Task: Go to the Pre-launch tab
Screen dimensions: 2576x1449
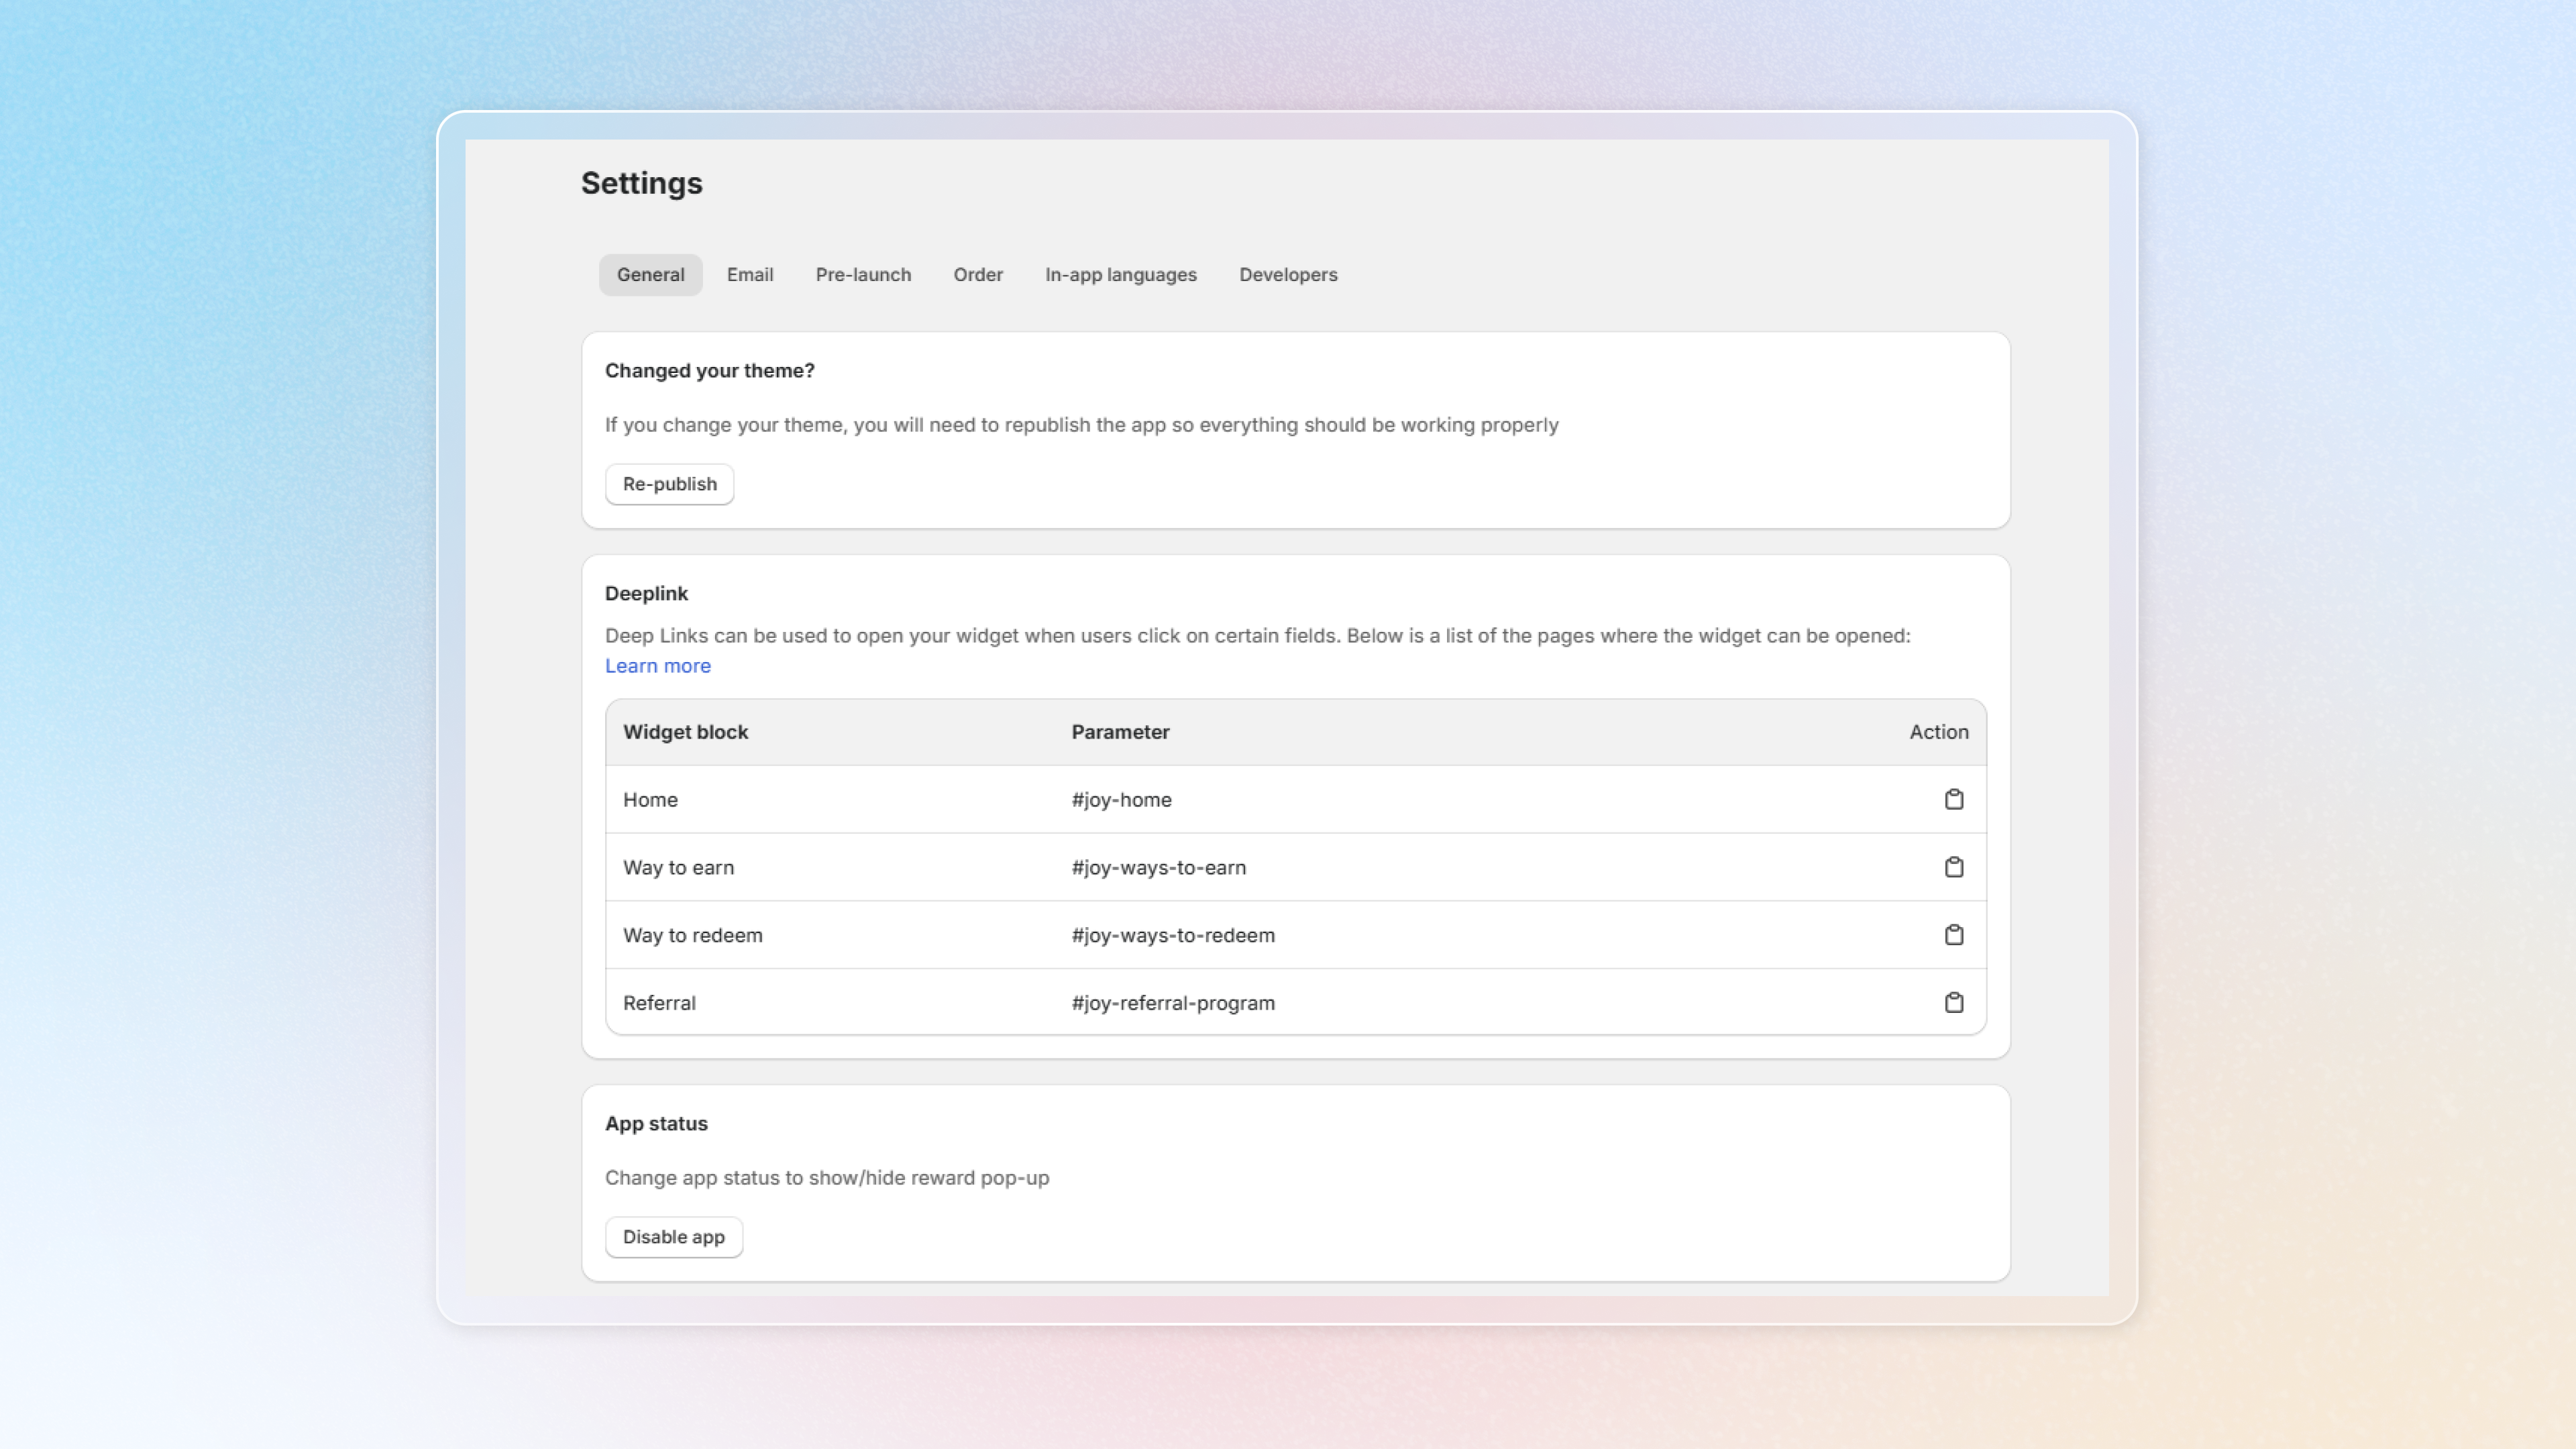Action: coord(863,275)
